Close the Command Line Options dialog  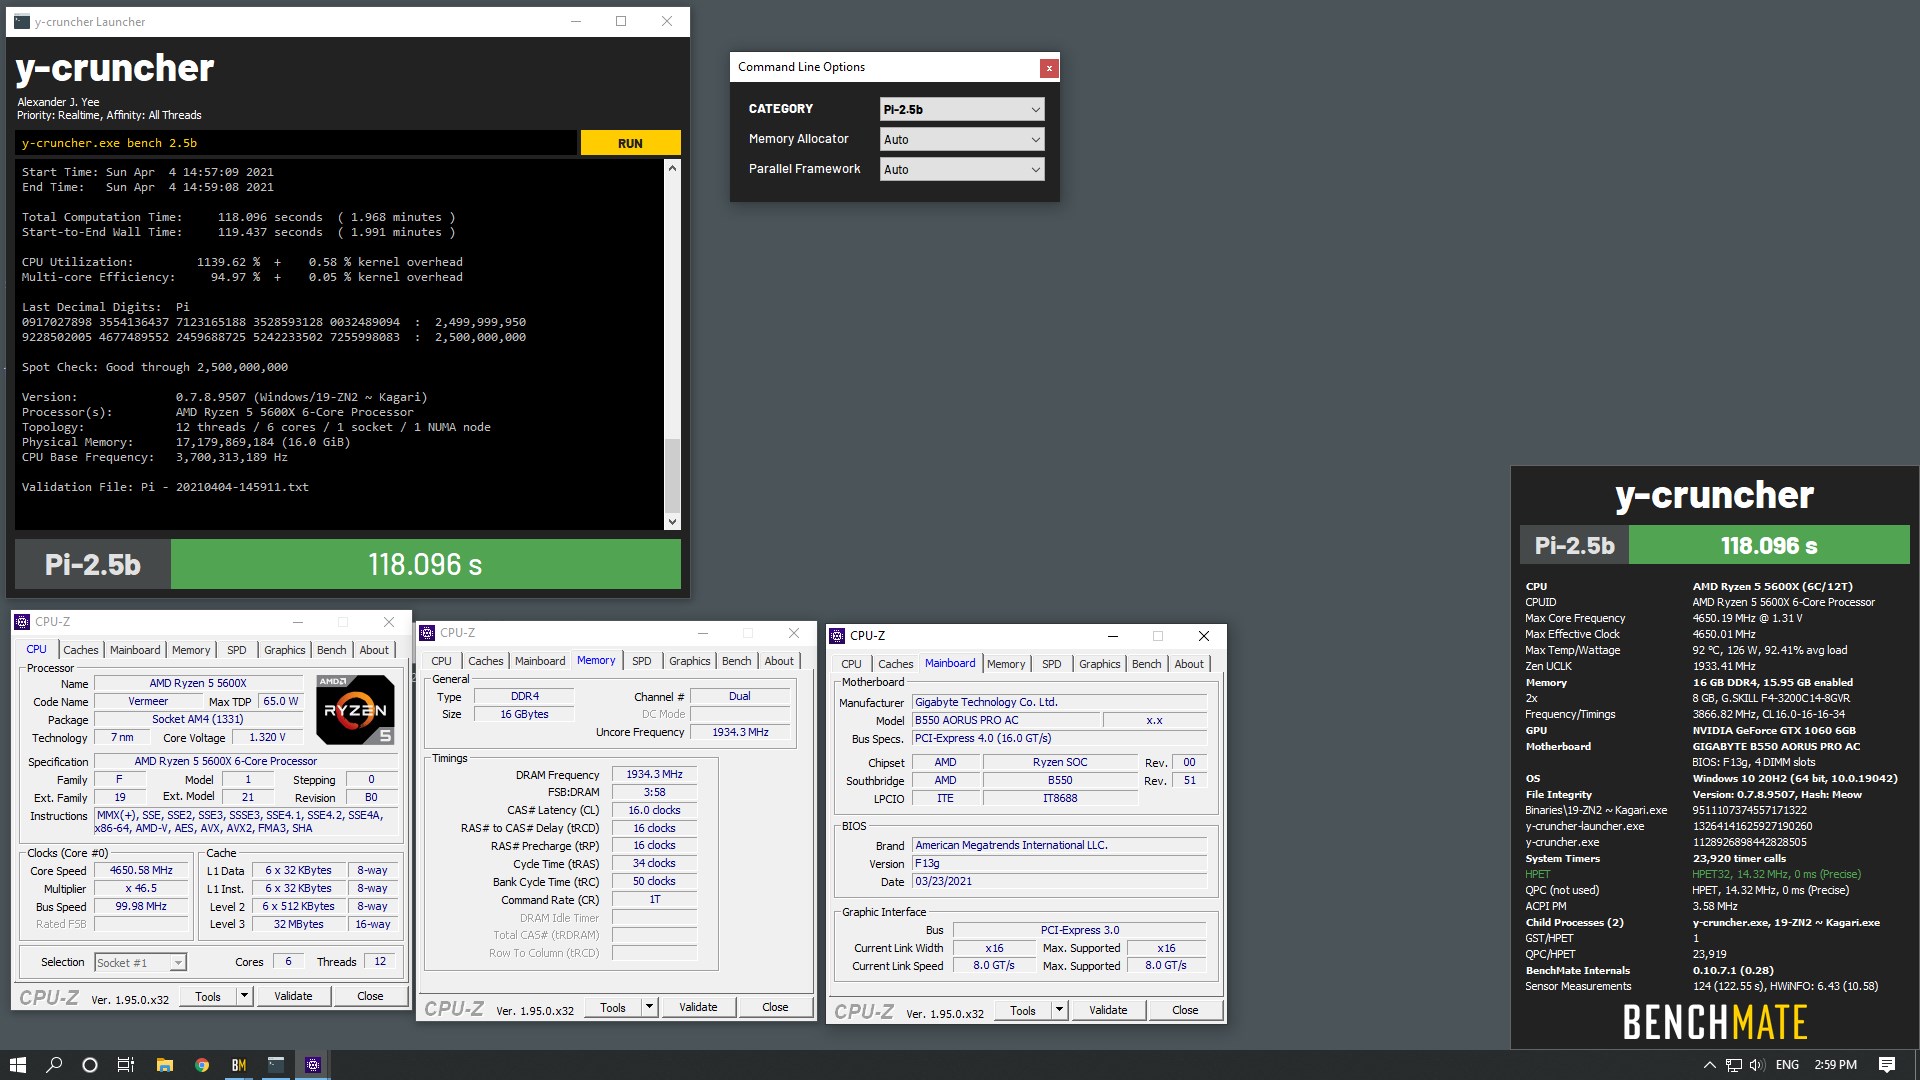click(1048, 68)
